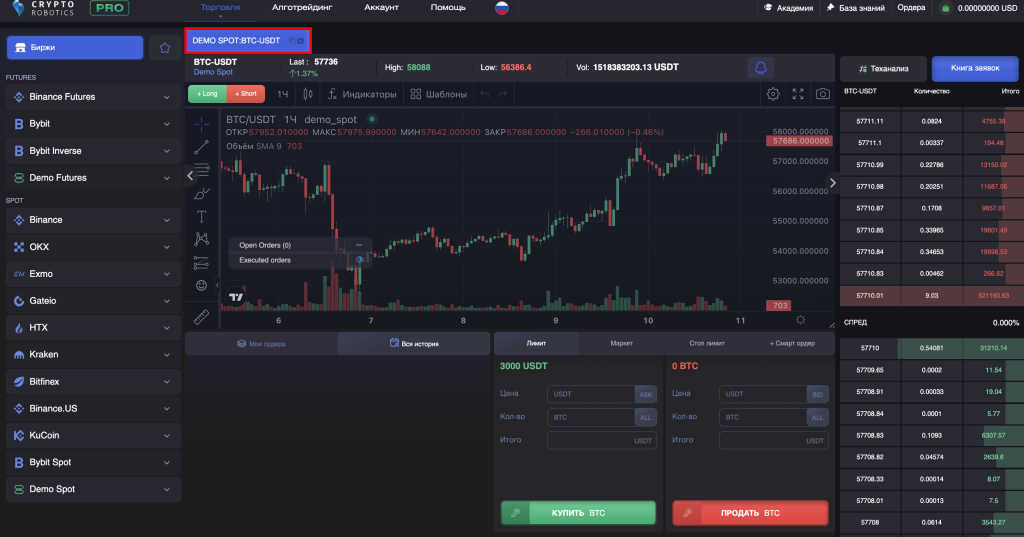Collapse the chart with left arrow handle
The height and width of the screenshot is (537, 1024).
pyautogui.click(x=190, y=175)
